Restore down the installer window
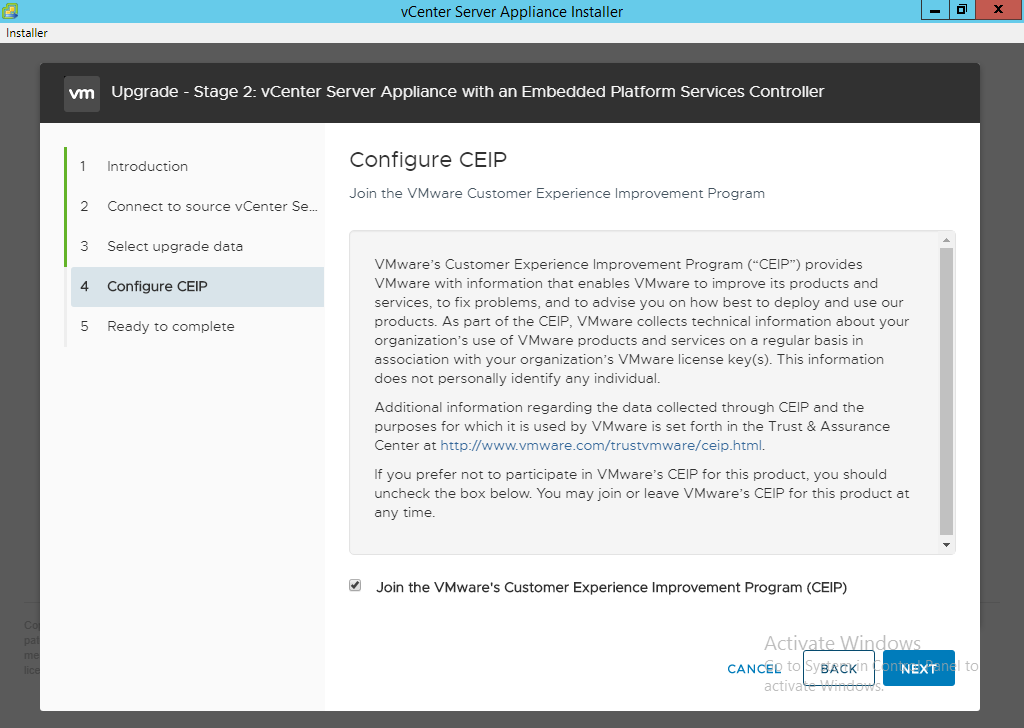Image resolution: width=1024 pixels, height=728 pixels. 962,10
